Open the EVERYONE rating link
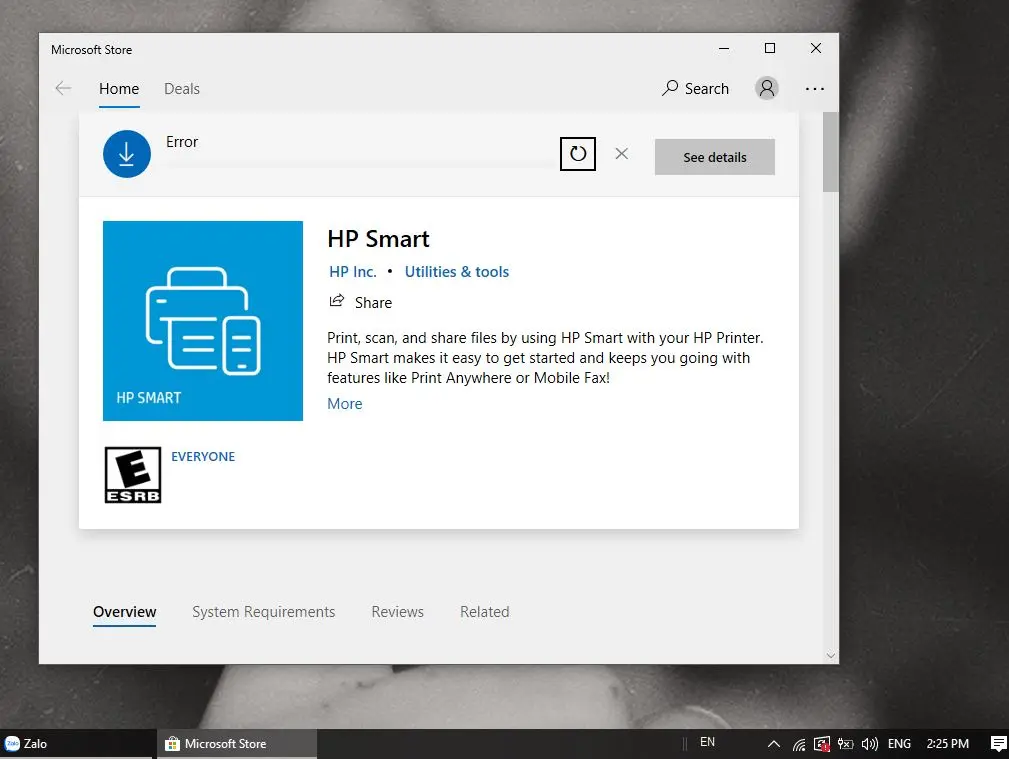The image size is (1009, 759). (203, 456)
